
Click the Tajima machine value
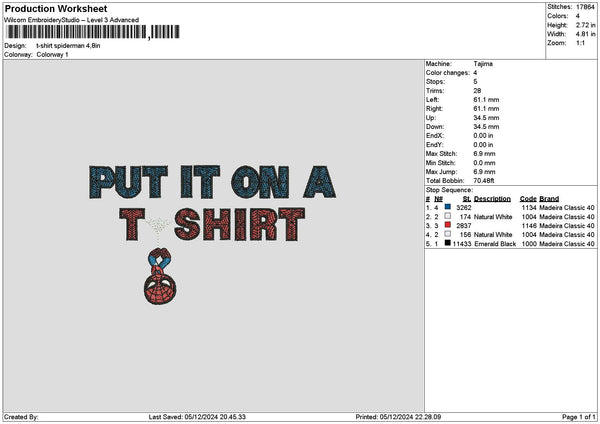pos(484,63)
